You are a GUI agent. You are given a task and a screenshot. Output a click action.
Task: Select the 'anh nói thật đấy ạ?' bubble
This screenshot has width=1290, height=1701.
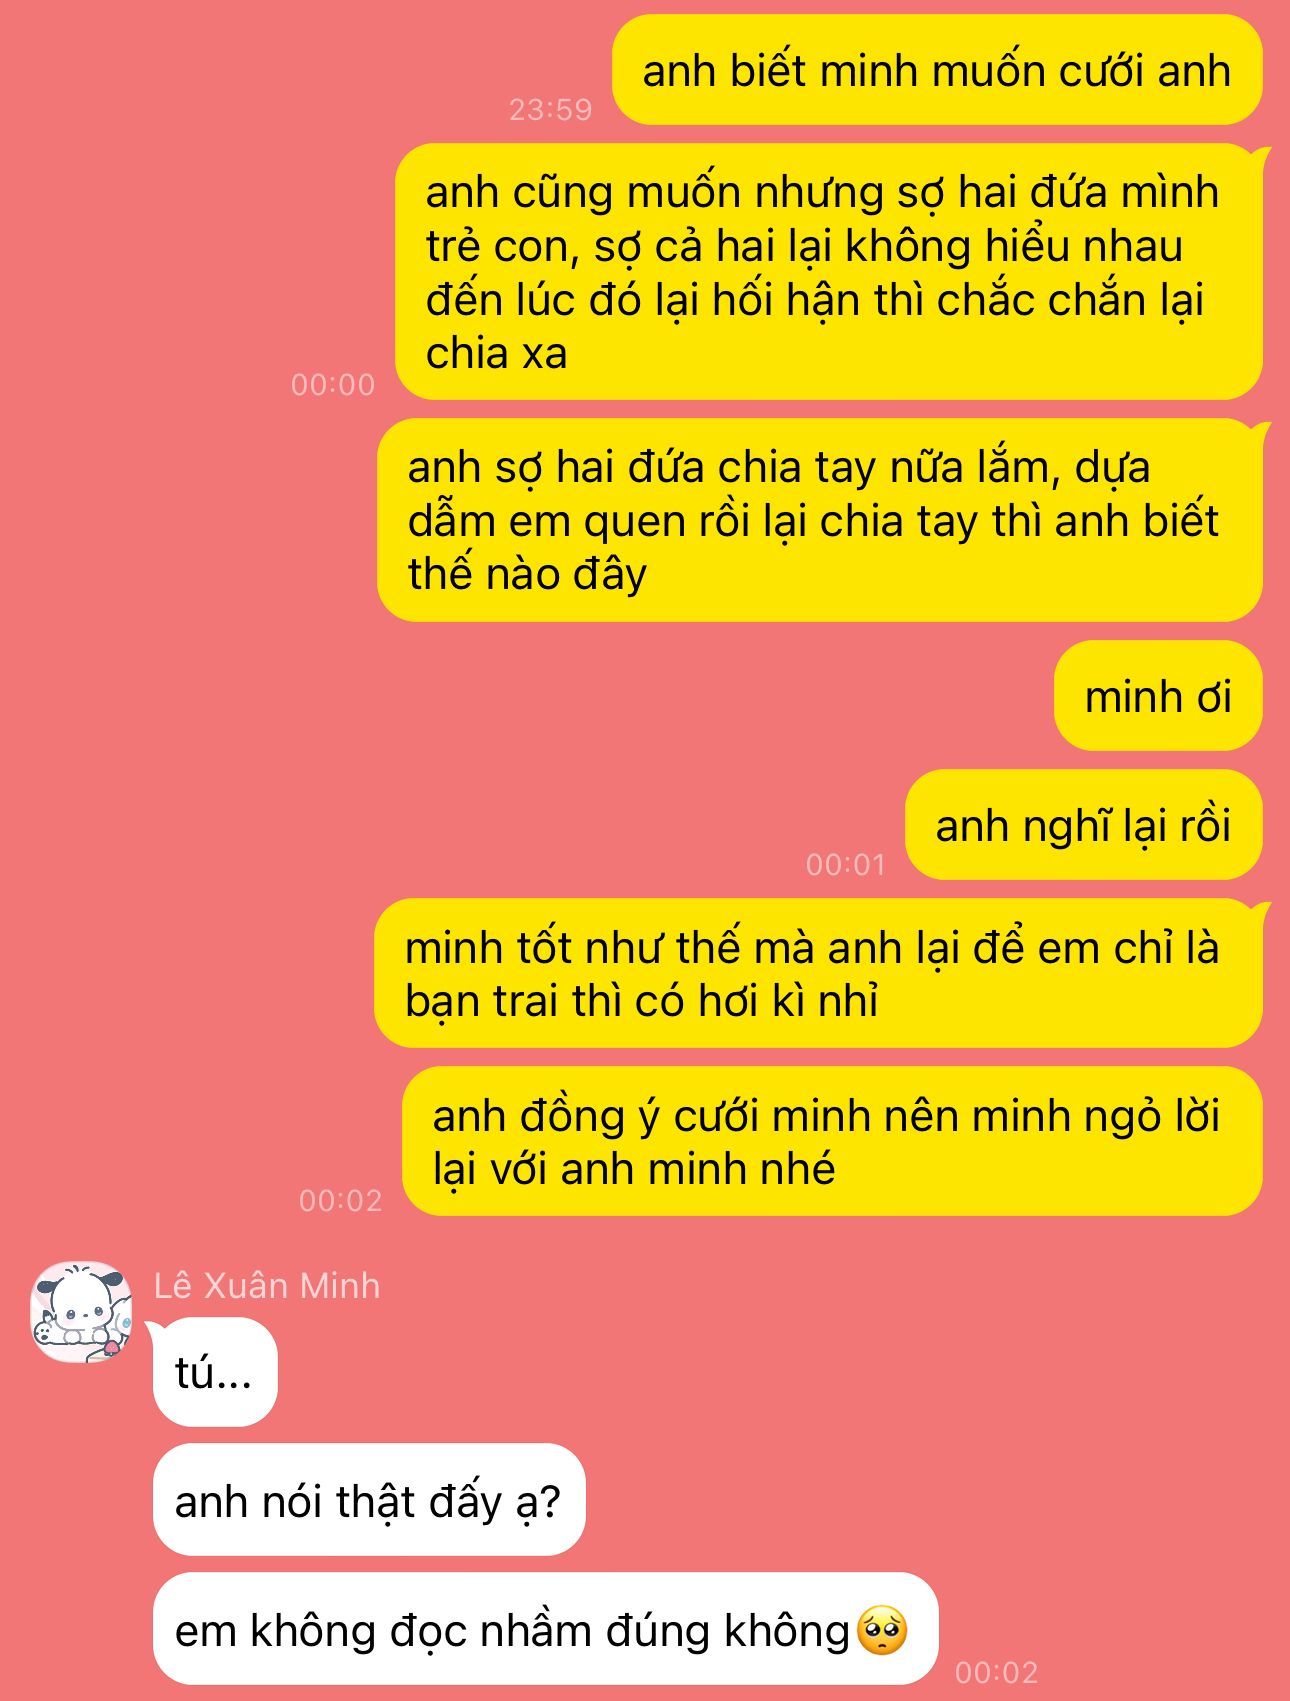tap(369, 1500)
